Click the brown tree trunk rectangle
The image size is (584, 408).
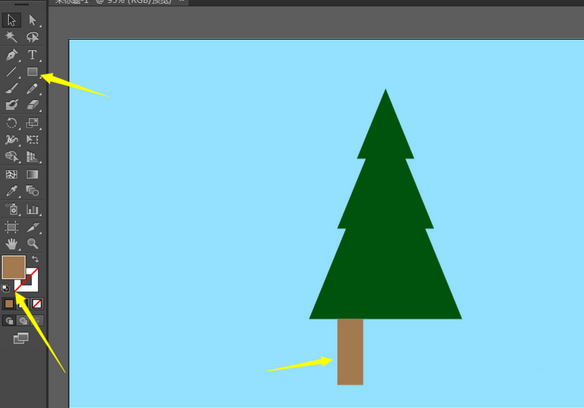tap(350, 352)
